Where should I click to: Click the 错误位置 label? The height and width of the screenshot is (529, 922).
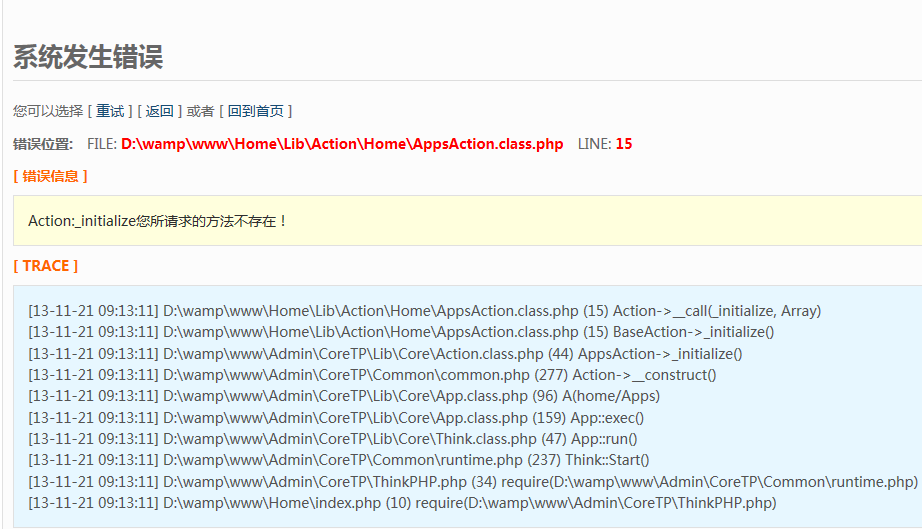[x=43, y=144]
